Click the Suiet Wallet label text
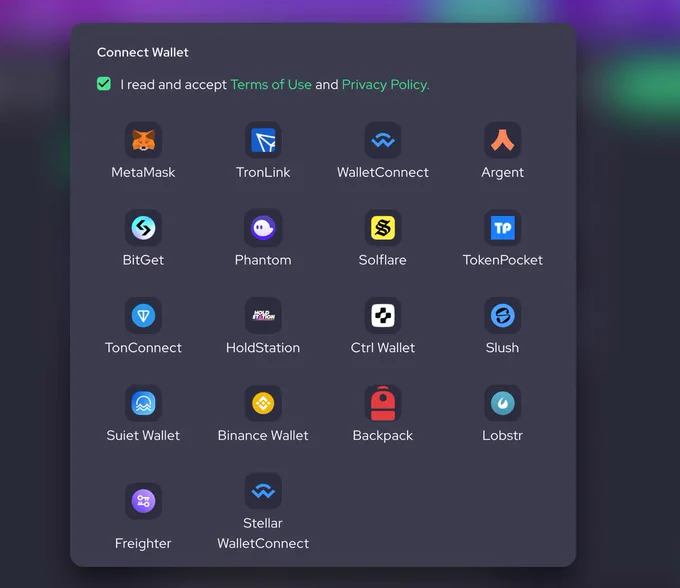Image resolution: width=680 pixels, height=588 pixels. 143,435
